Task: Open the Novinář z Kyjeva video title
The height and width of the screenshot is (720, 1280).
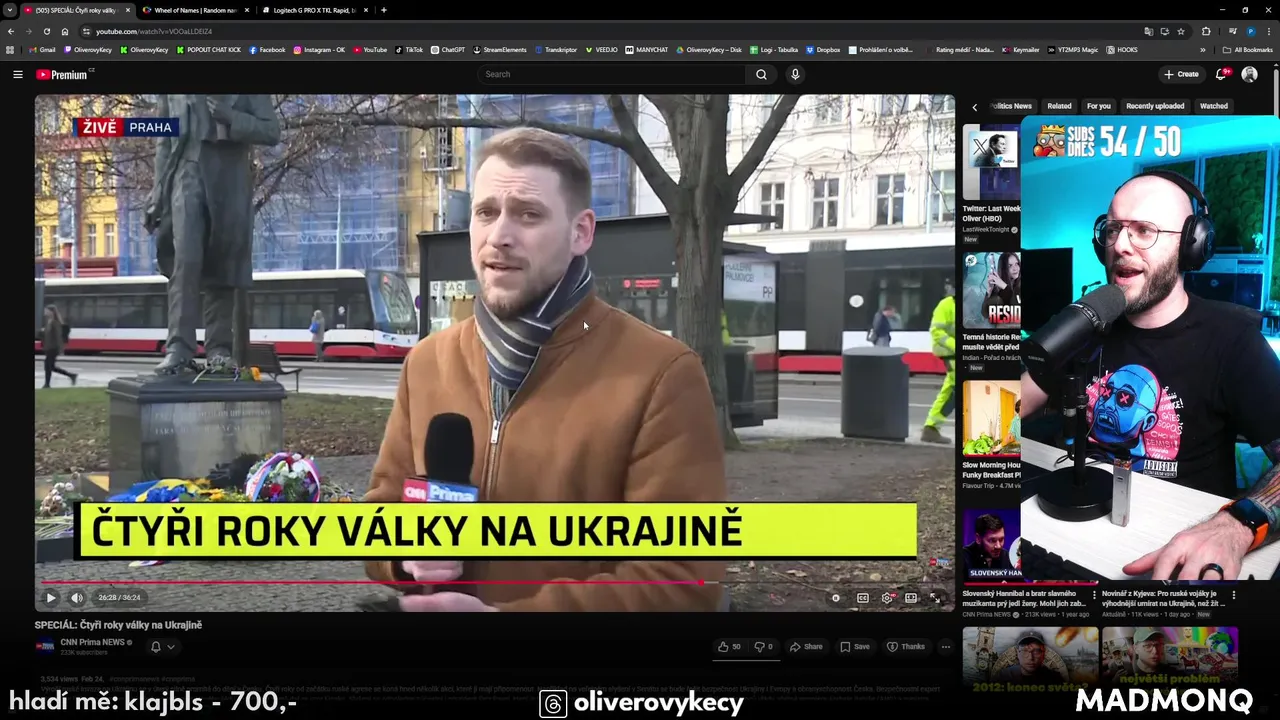Action: 1164,597
